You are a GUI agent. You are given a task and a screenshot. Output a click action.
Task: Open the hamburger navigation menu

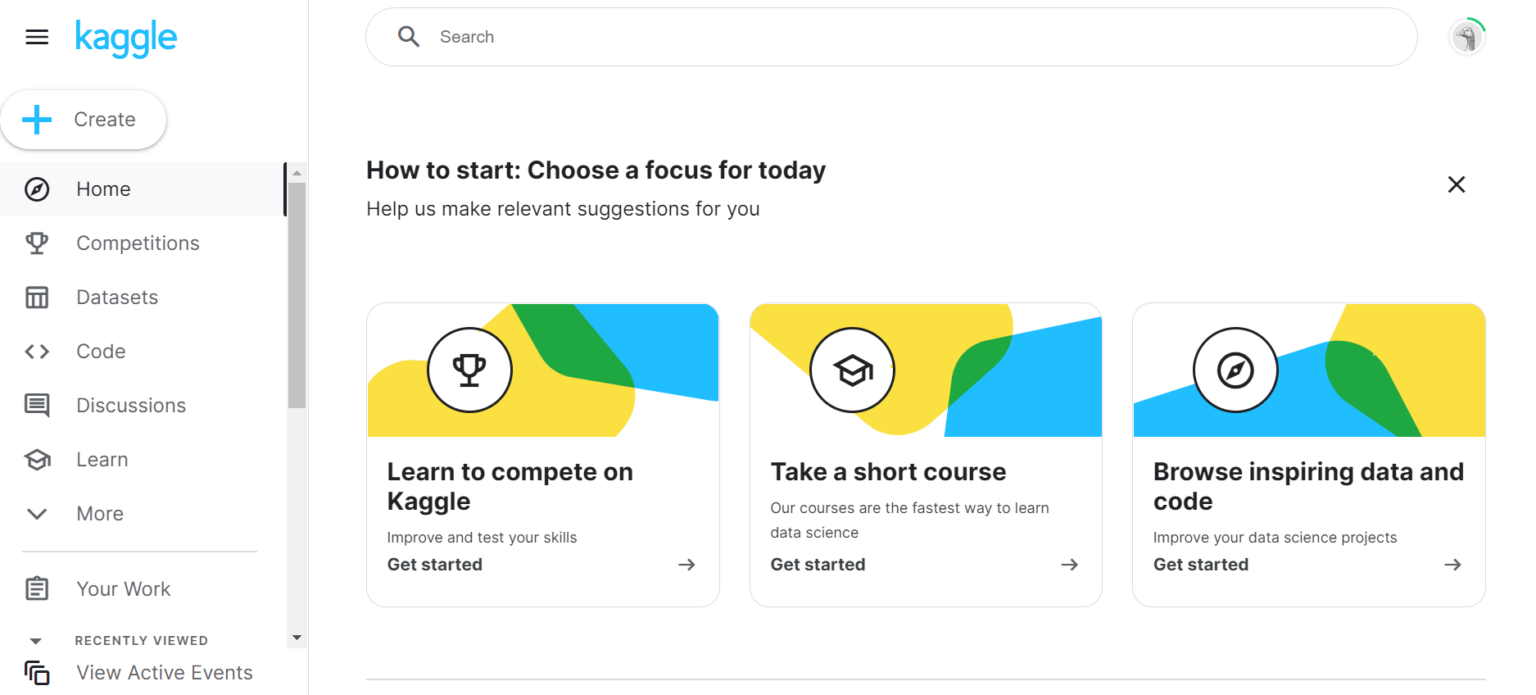(x=37, y=38)
